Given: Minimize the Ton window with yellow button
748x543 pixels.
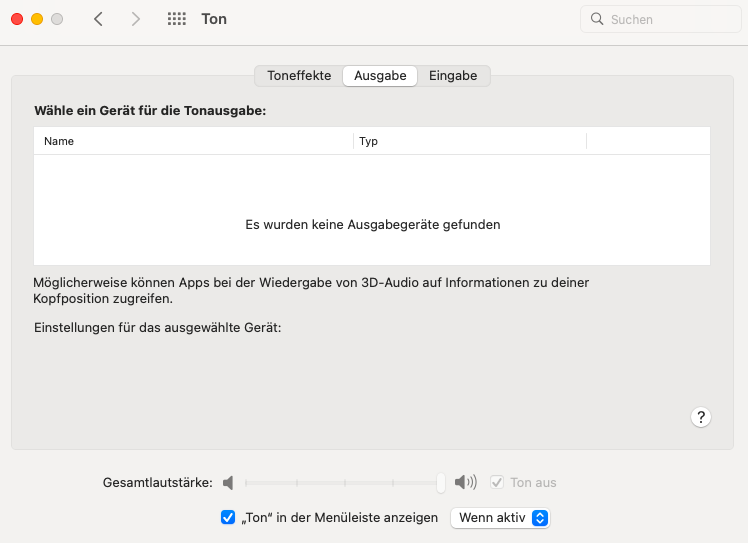Looking at the screenshot, I should point(37,19).
